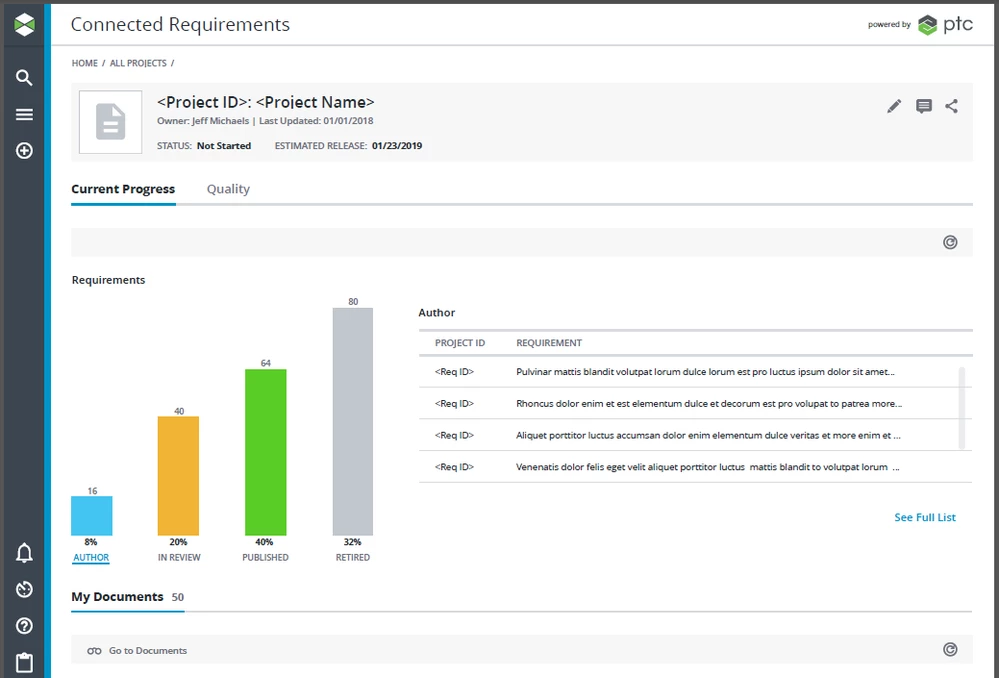
Task: Refresh the Current Progress panel
Action: pos(949,241)
